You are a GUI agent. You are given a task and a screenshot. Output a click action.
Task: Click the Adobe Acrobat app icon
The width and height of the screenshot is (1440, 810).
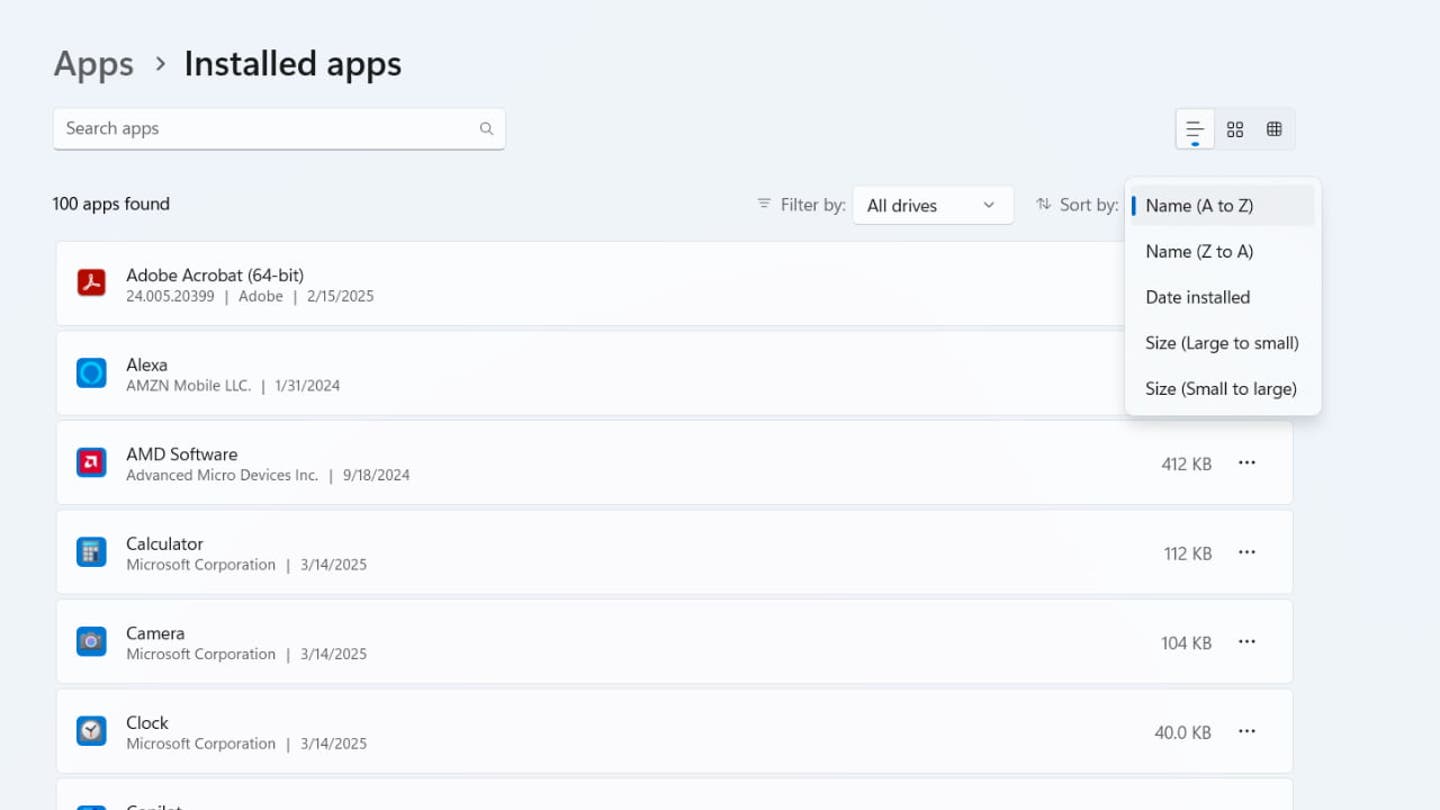(x=91, y=283)
